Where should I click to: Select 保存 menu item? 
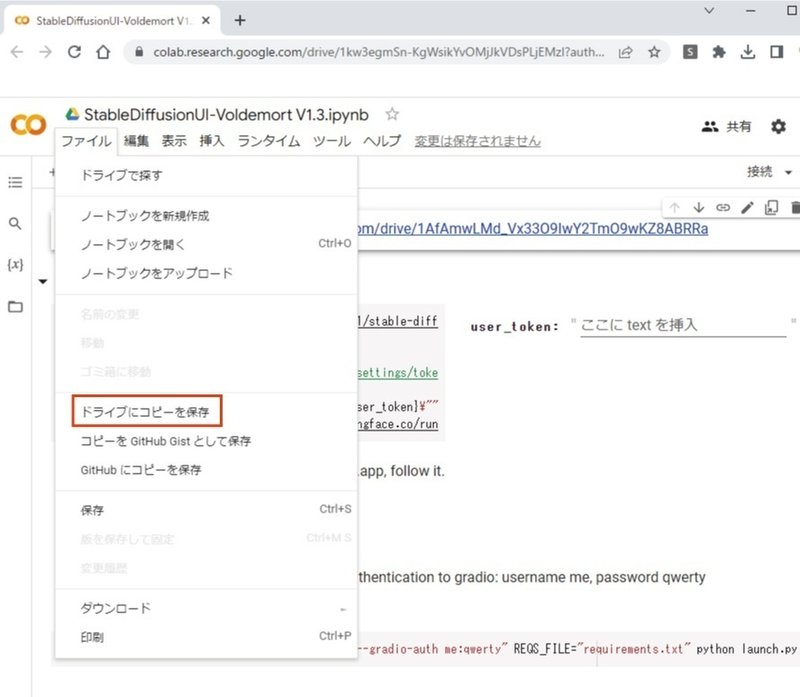point(206,510)
